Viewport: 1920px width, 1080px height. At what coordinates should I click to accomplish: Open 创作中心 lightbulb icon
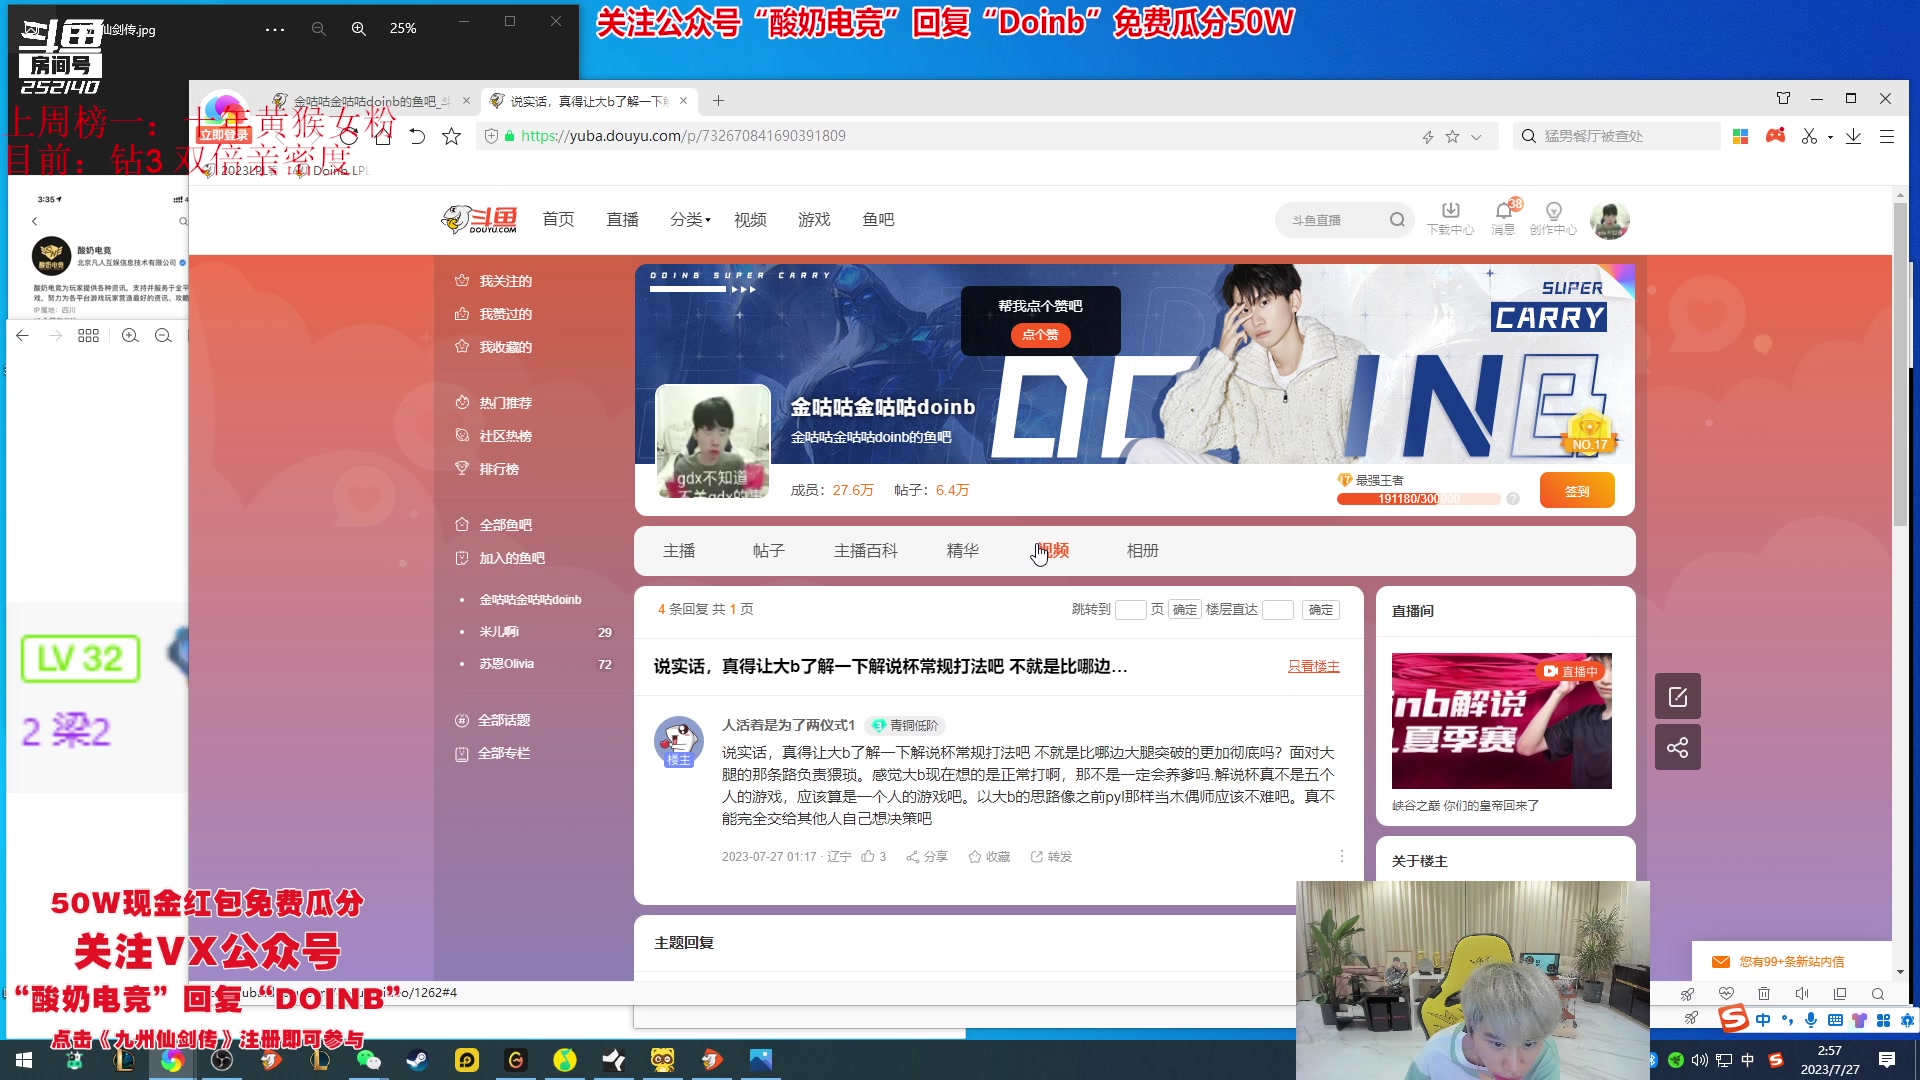coord(1553,217)
